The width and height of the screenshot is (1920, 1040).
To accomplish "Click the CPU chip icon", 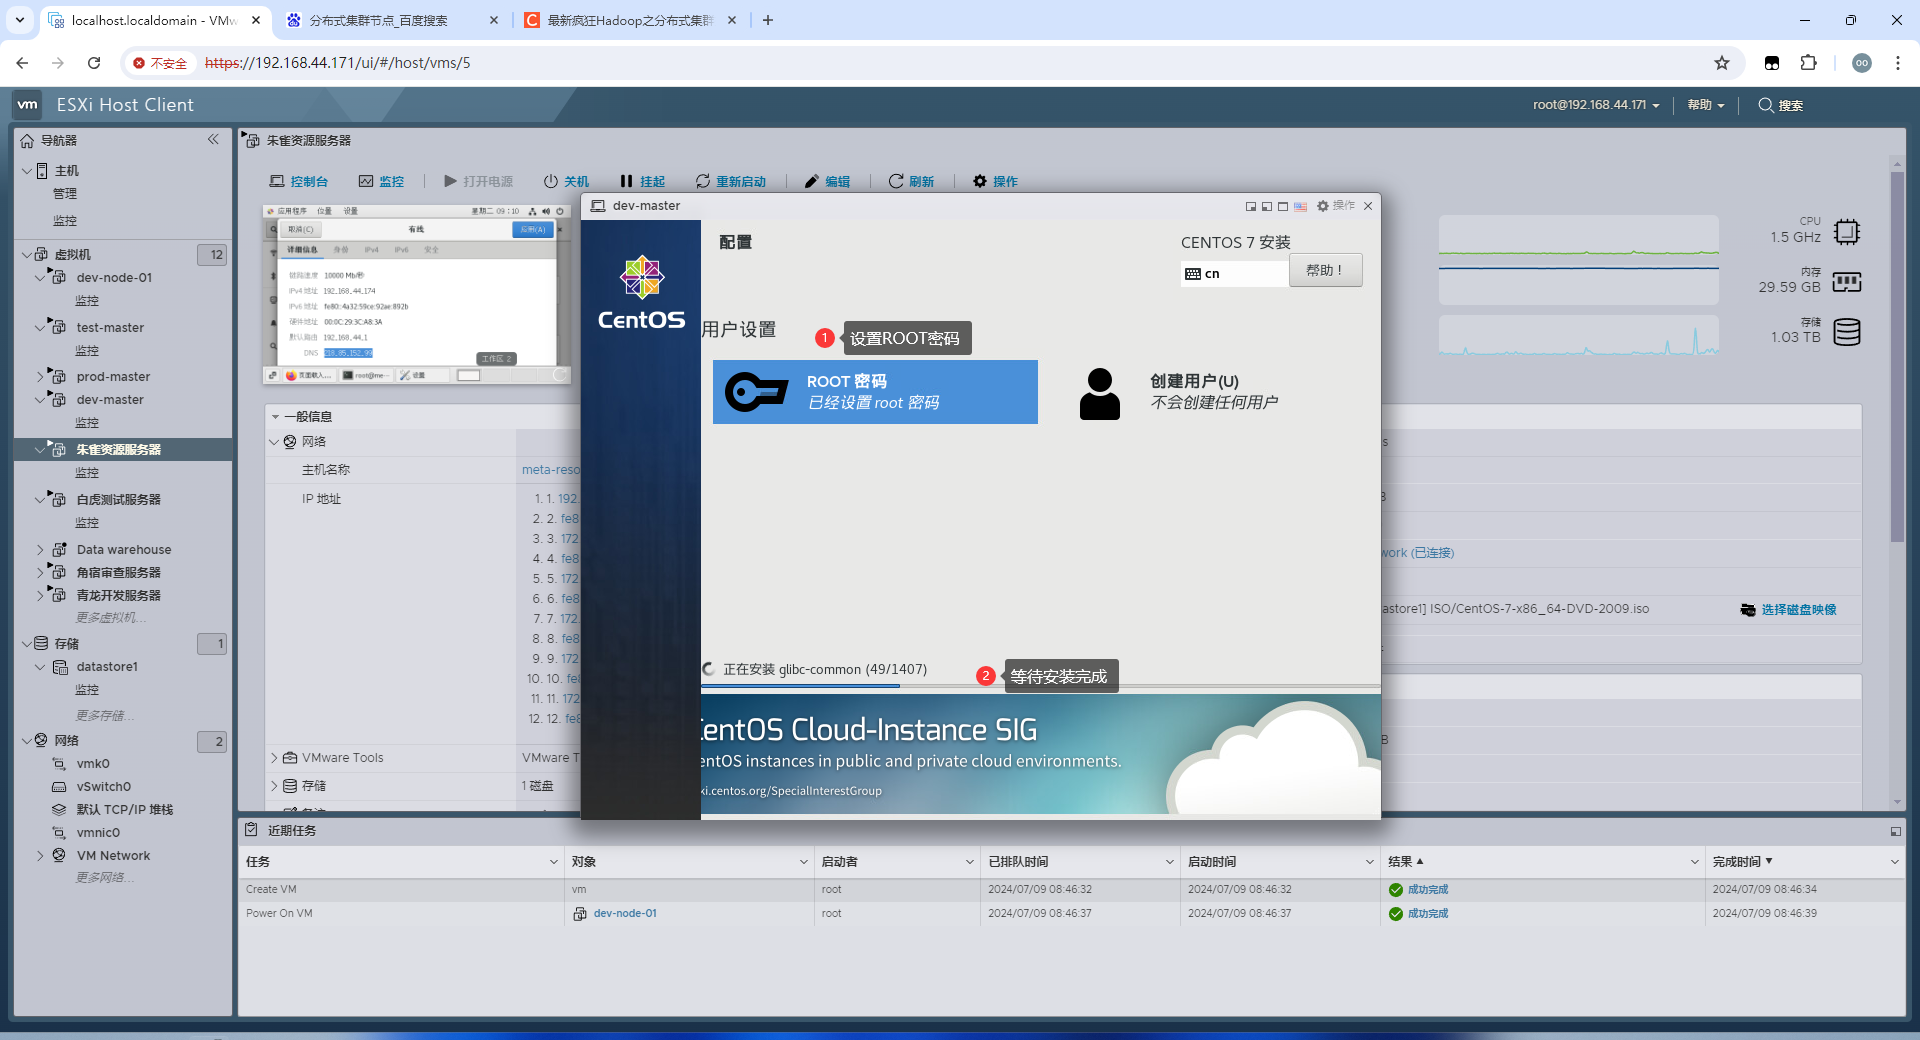I will tap(1847, 232).
